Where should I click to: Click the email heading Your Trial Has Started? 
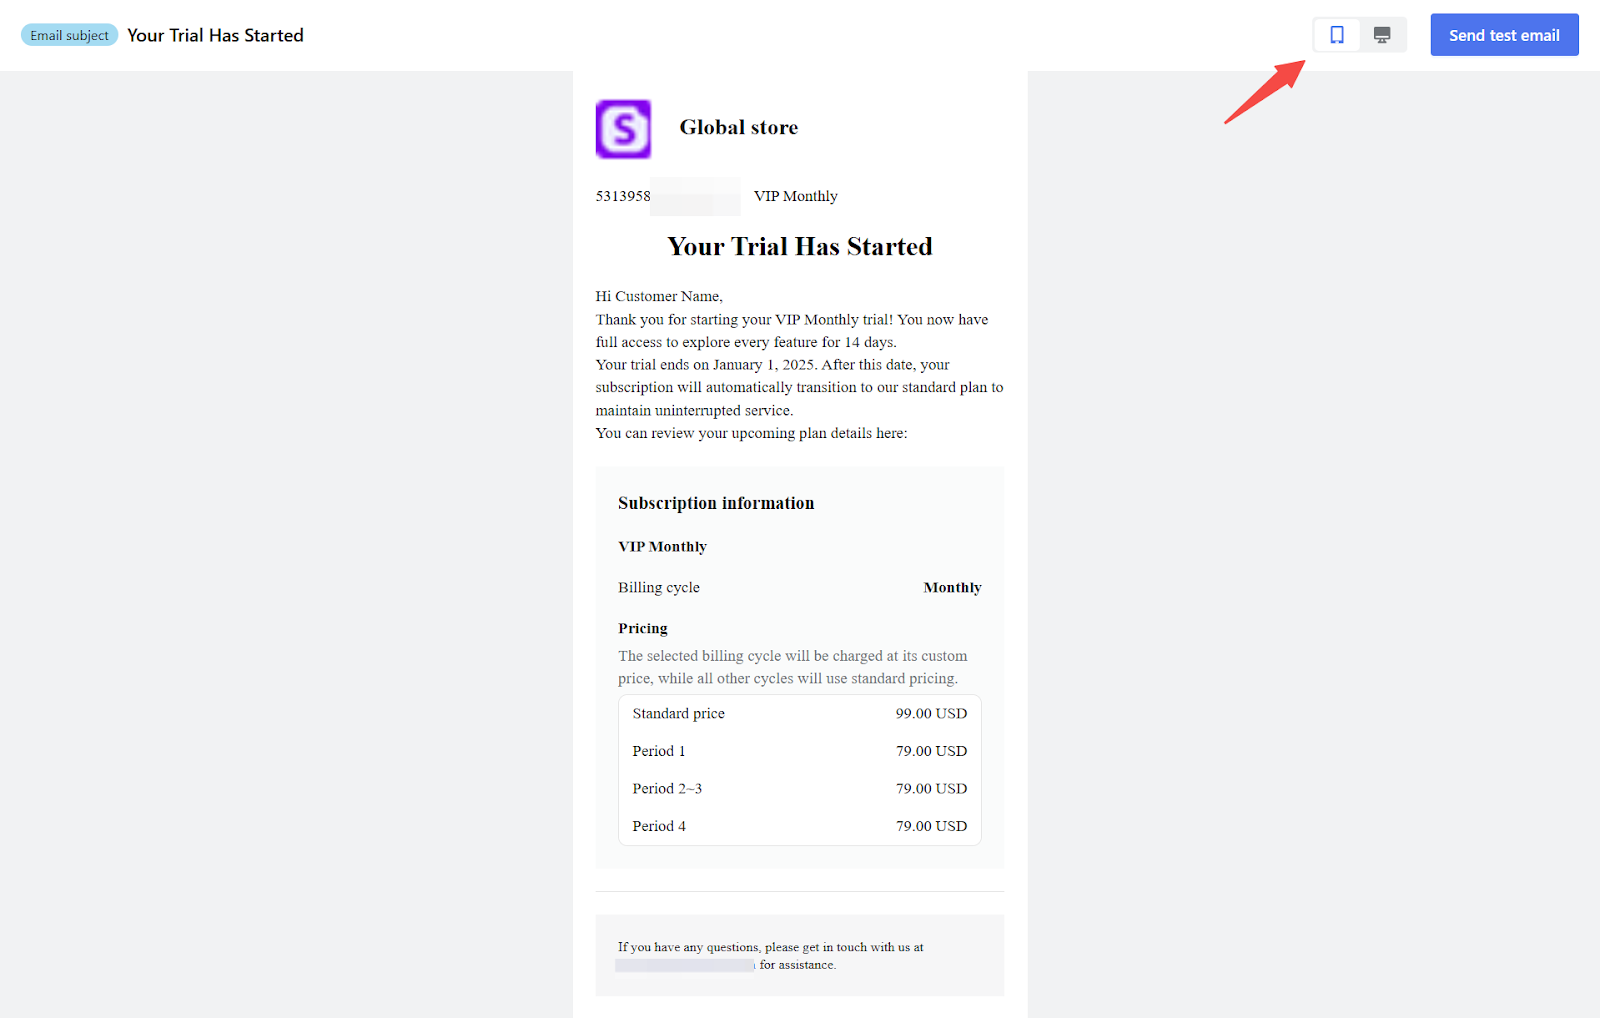click(x=799, y=247)
